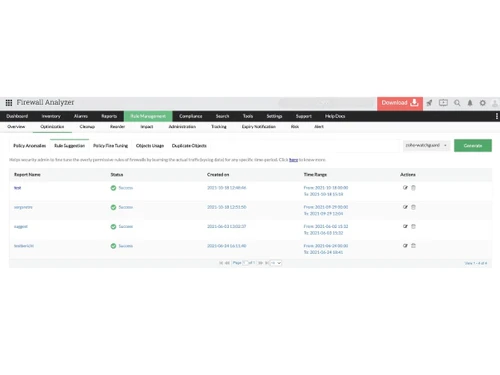
Task: Switch to the Impact sub-tab
Action: 147,127
